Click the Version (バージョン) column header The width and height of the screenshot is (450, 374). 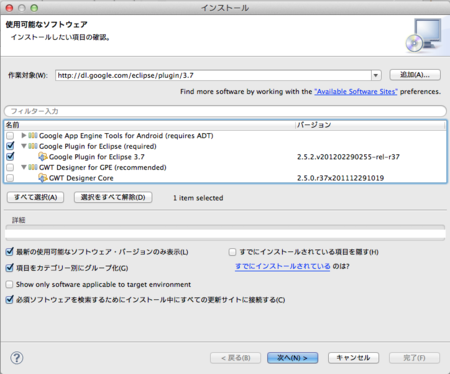pyautogui.click(x=371, y=125)
